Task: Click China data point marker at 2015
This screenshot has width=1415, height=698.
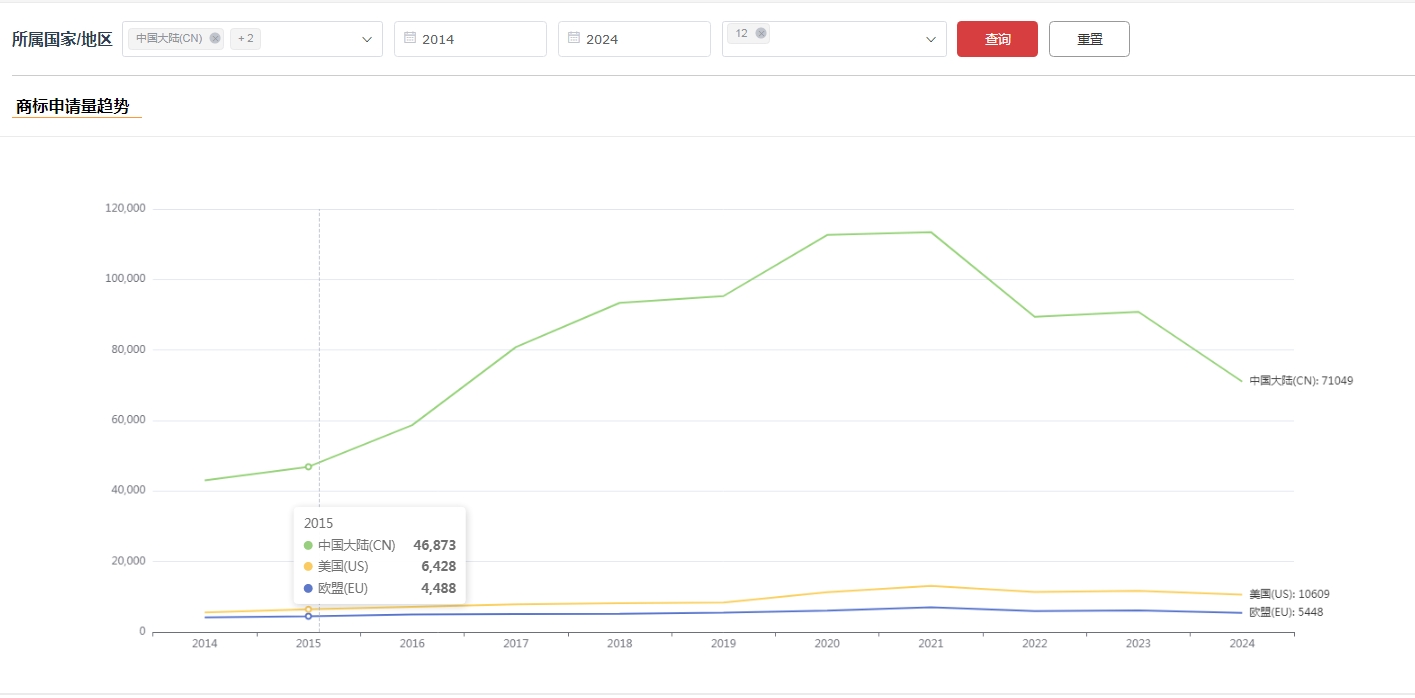Action: pos(308,466)
